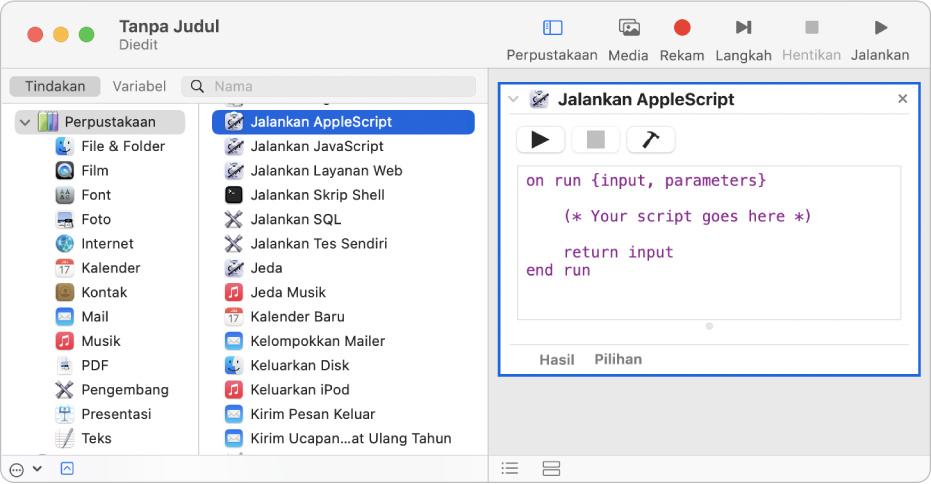Select Jalankan Skrip Shell action
931x484 pixels.
[x=317, y=195]
